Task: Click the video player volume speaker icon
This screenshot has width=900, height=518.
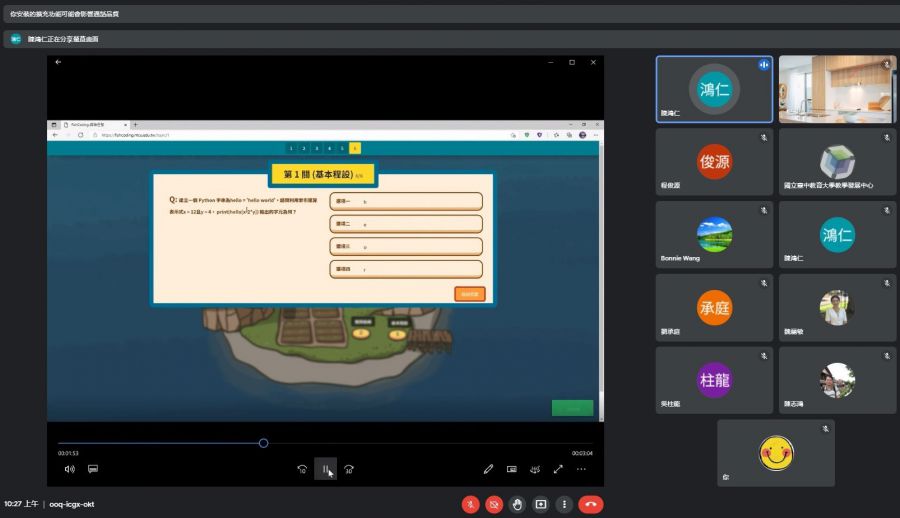Action: coord(69,469)
